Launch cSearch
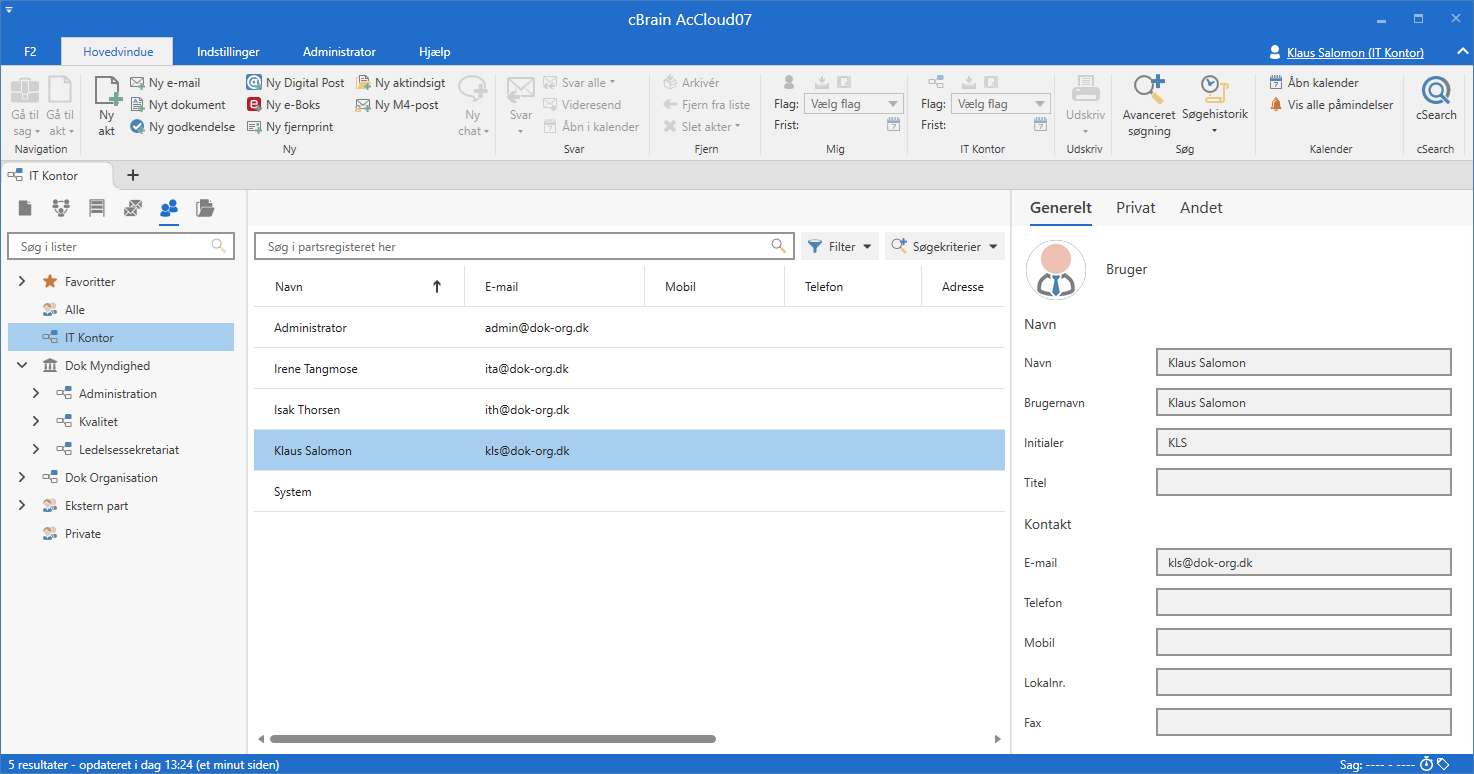 pyautogui.click(x=1436, y=100)
